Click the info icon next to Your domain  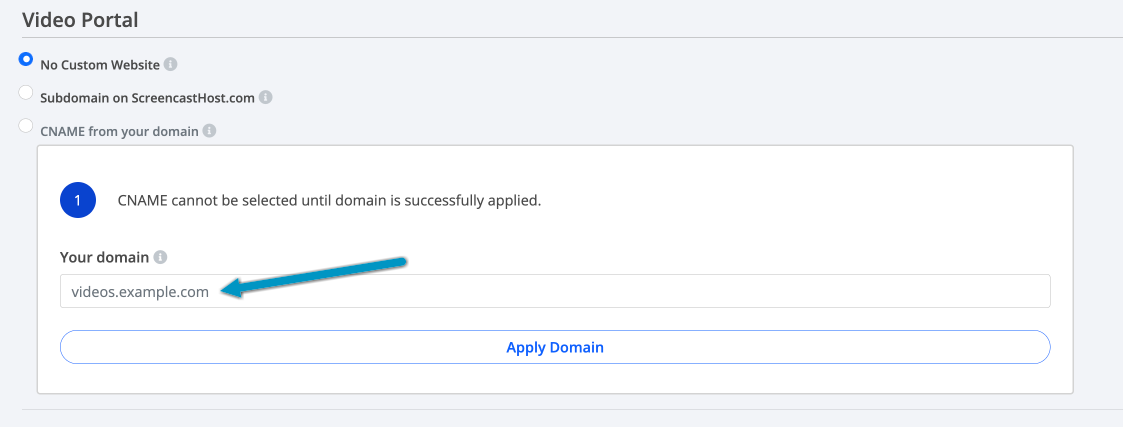tap(160, 256)
